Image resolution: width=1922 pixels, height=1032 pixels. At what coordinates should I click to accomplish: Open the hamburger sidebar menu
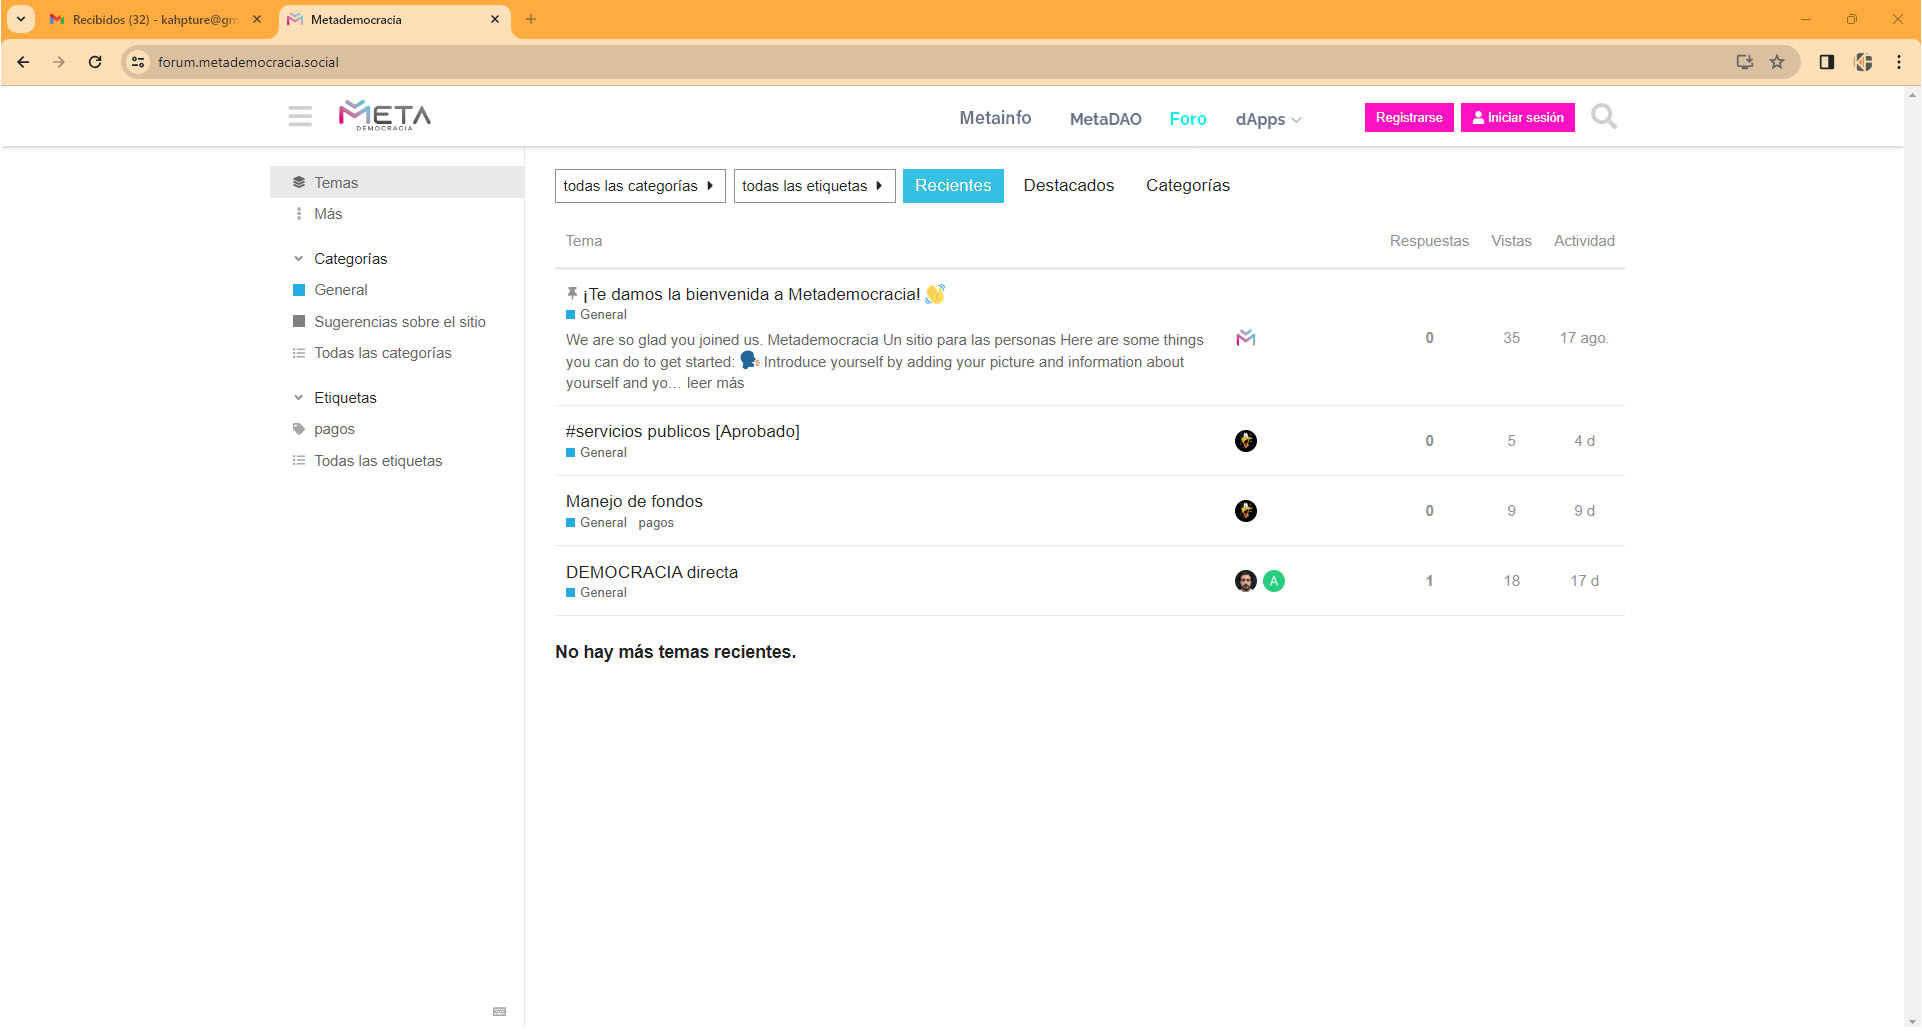click(x=300, y=116)
